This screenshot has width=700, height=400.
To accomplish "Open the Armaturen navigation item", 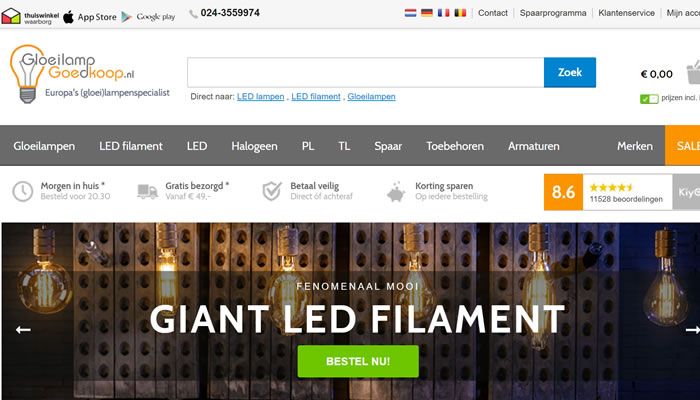I will coord(533,146).
